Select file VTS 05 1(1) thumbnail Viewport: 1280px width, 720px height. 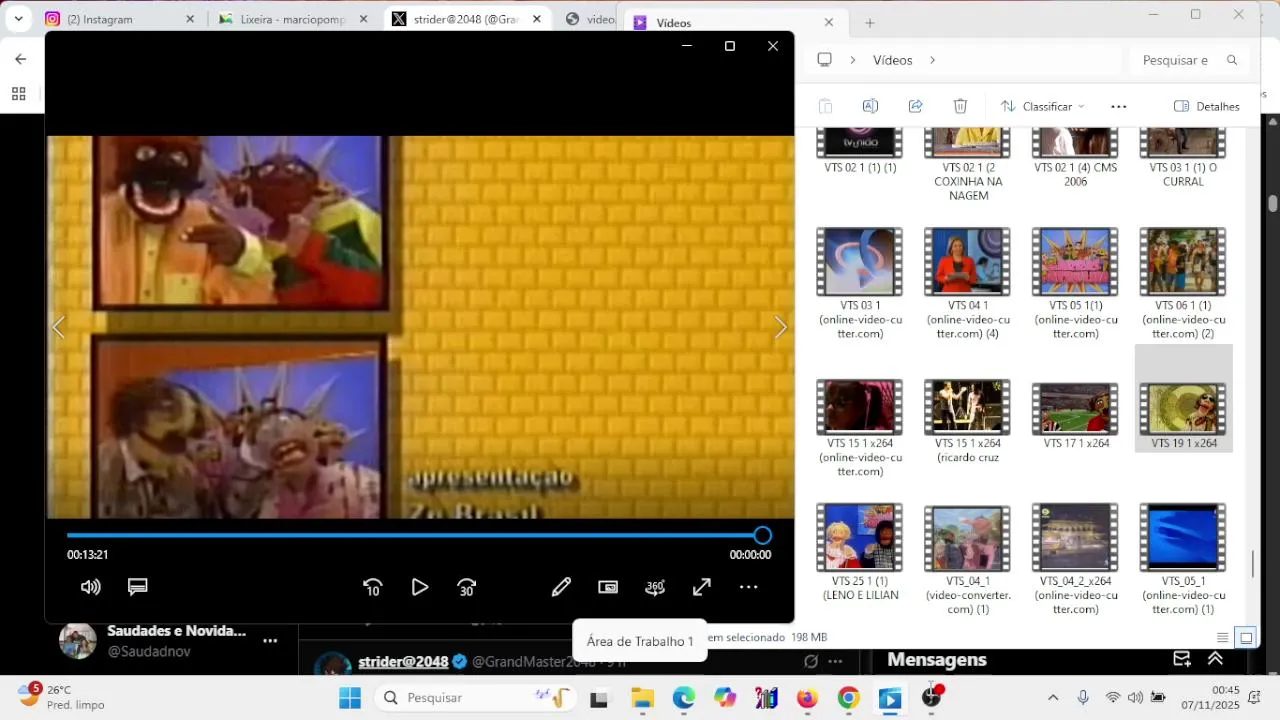[x=1075, y=261]
